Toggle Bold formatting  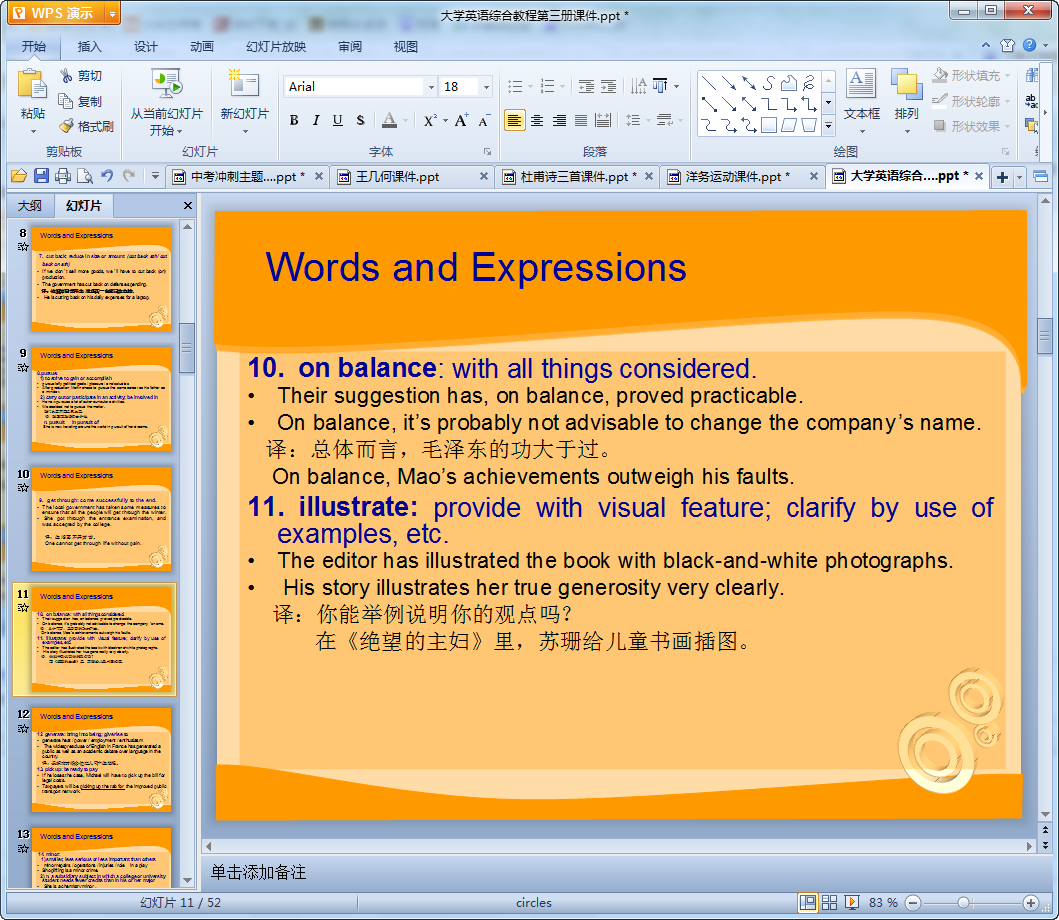[x=294, y=120]
